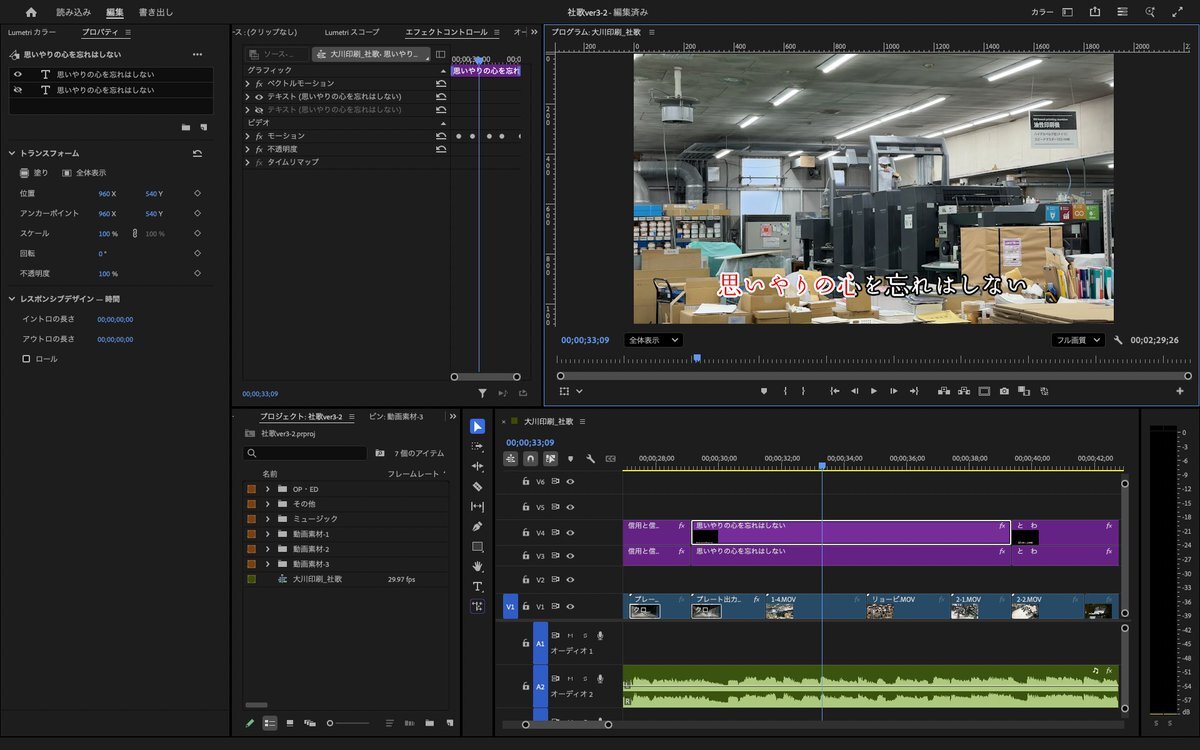Image resolution: width=1200 pixels, height=750 pixels.
Task: Click the 塗り fill button in Transform
Action: [34, 173]
